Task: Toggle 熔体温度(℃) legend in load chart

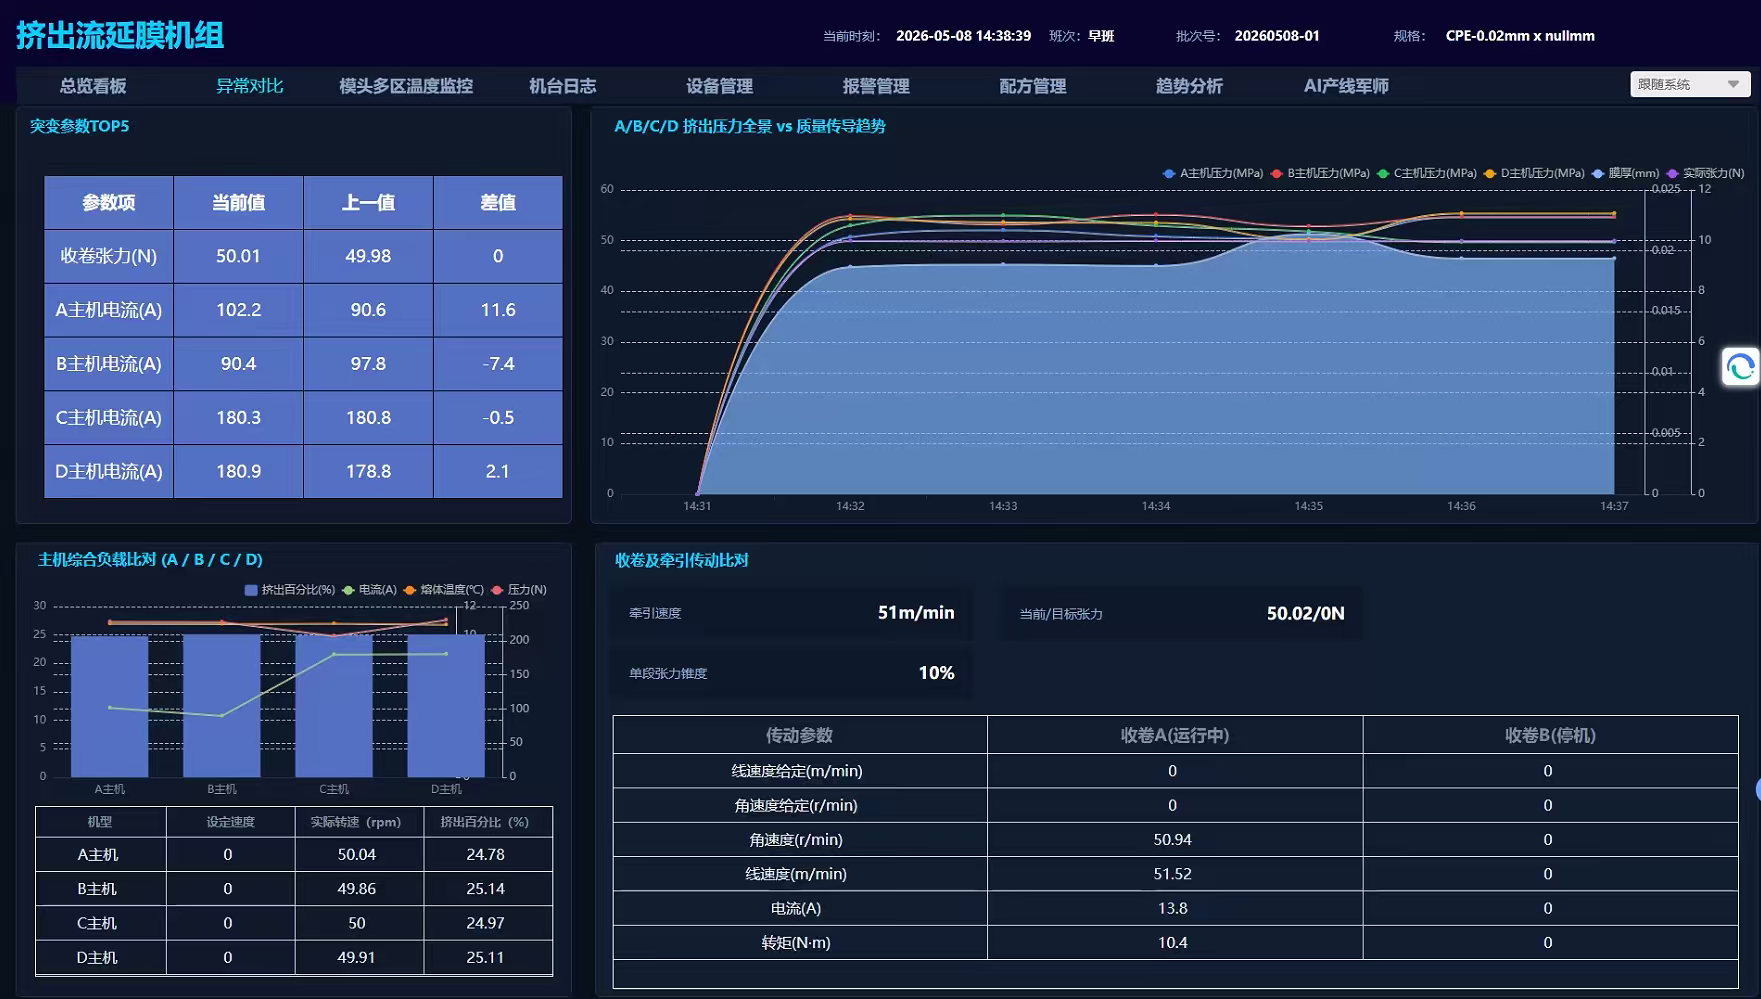Action: (444, 590)
